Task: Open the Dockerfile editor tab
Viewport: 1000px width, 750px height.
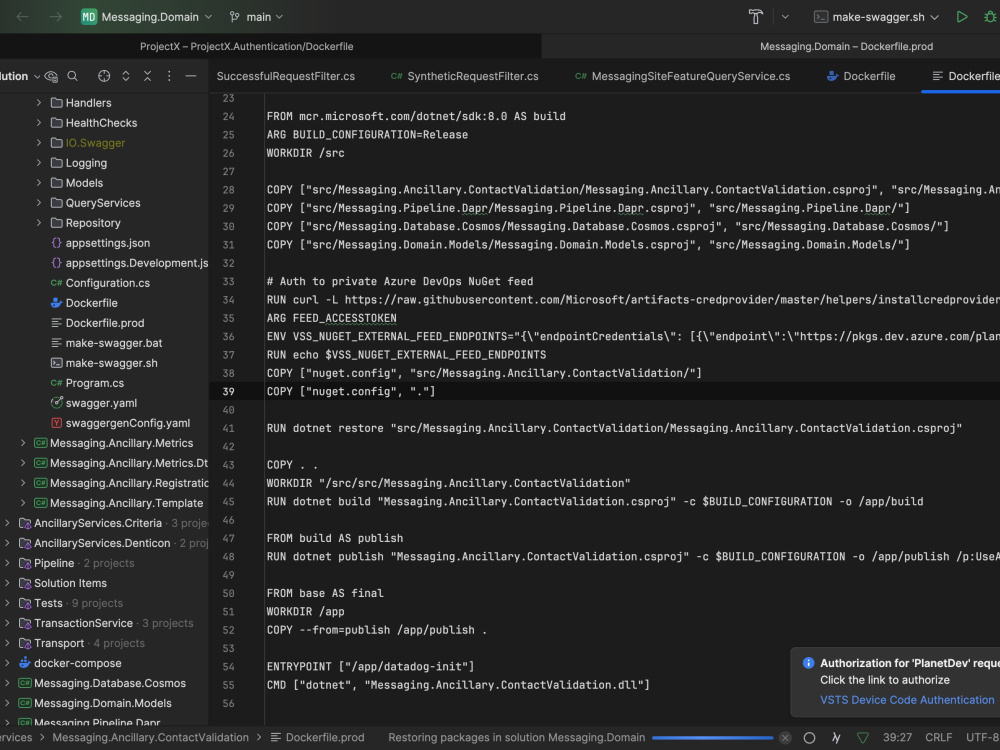Action: 861,76
